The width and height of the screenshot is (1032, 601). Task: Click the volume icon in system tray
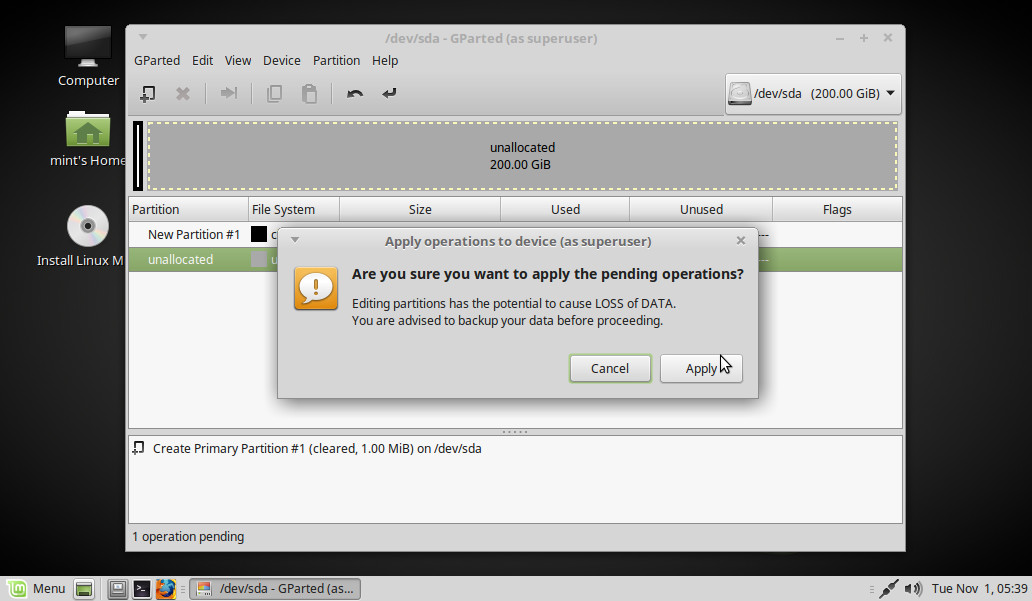[x=913, y=589]
